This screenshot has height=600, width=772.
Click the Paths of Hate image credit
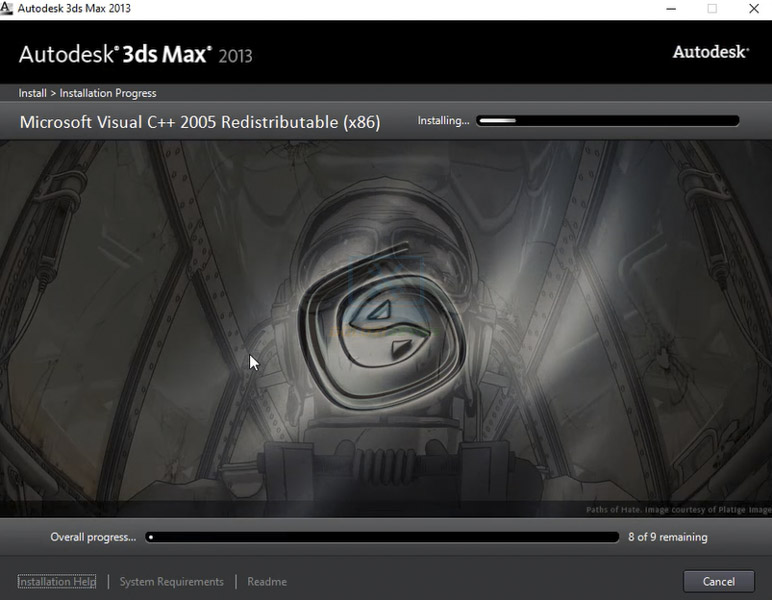click(678, 510)
